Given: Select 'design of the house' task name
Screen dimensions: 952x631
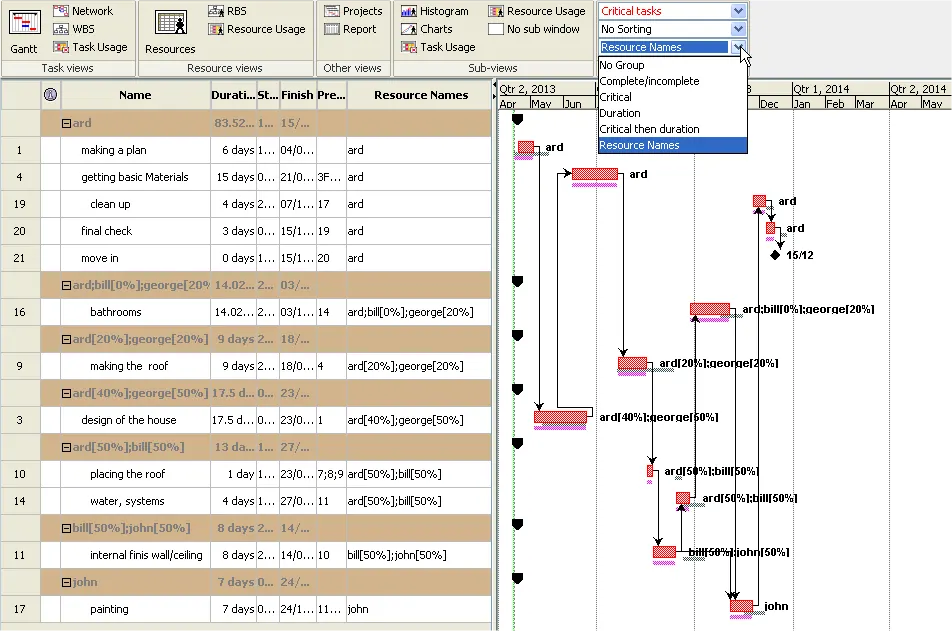Looking at the screenshot, I should (129, 420).
